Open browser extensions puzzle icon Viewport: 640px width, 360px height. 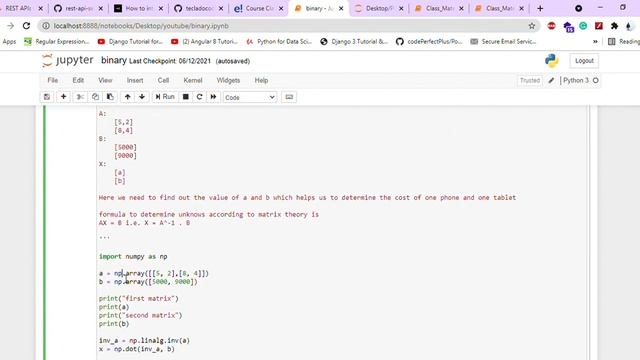614,26
